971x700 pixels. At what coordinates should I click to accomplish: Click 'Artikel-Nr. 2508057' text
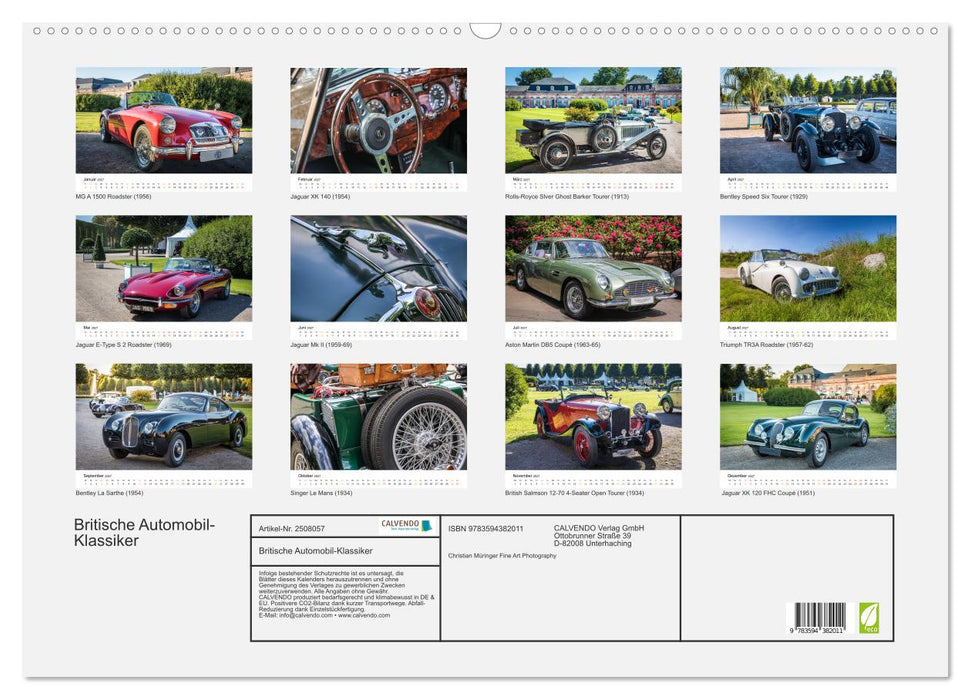292,528
